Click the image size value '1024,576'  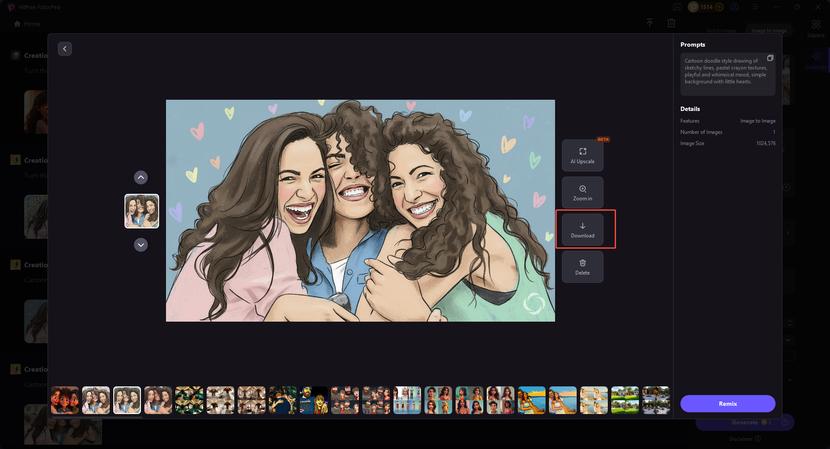[x=765, y=143]
